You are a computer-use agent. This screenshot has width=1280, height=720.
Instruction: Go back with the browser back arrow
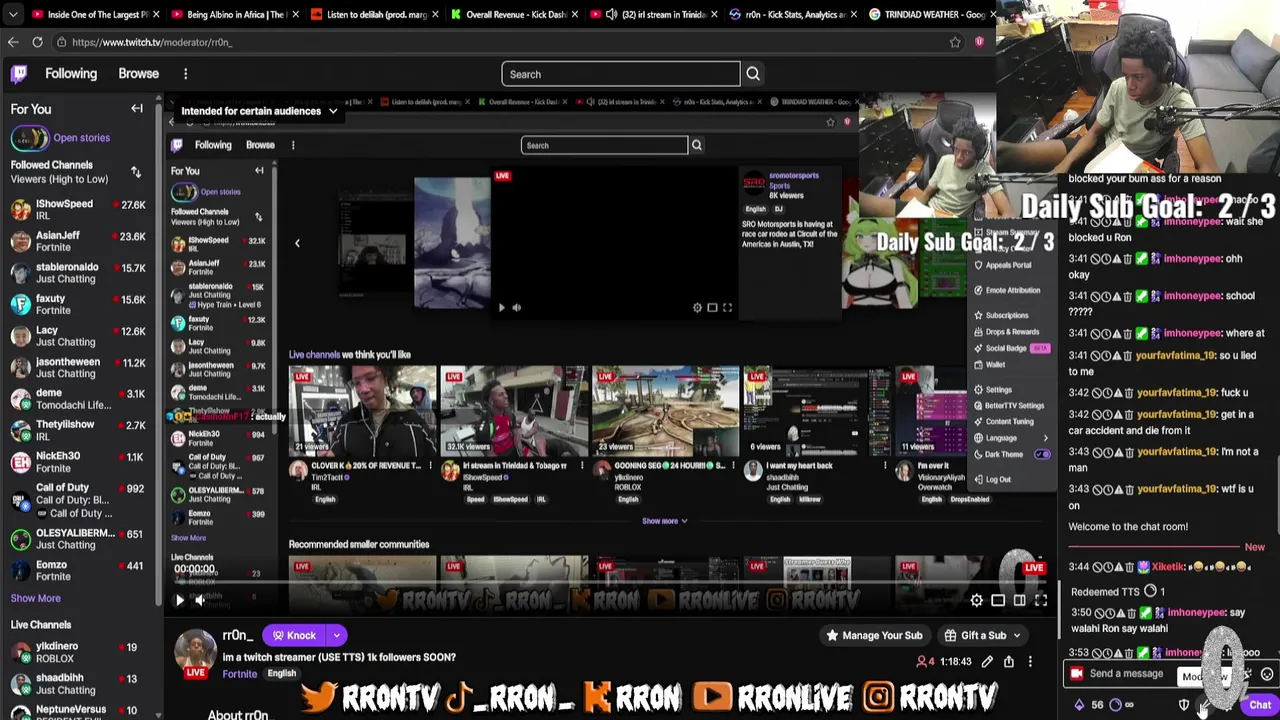point(13,42)
